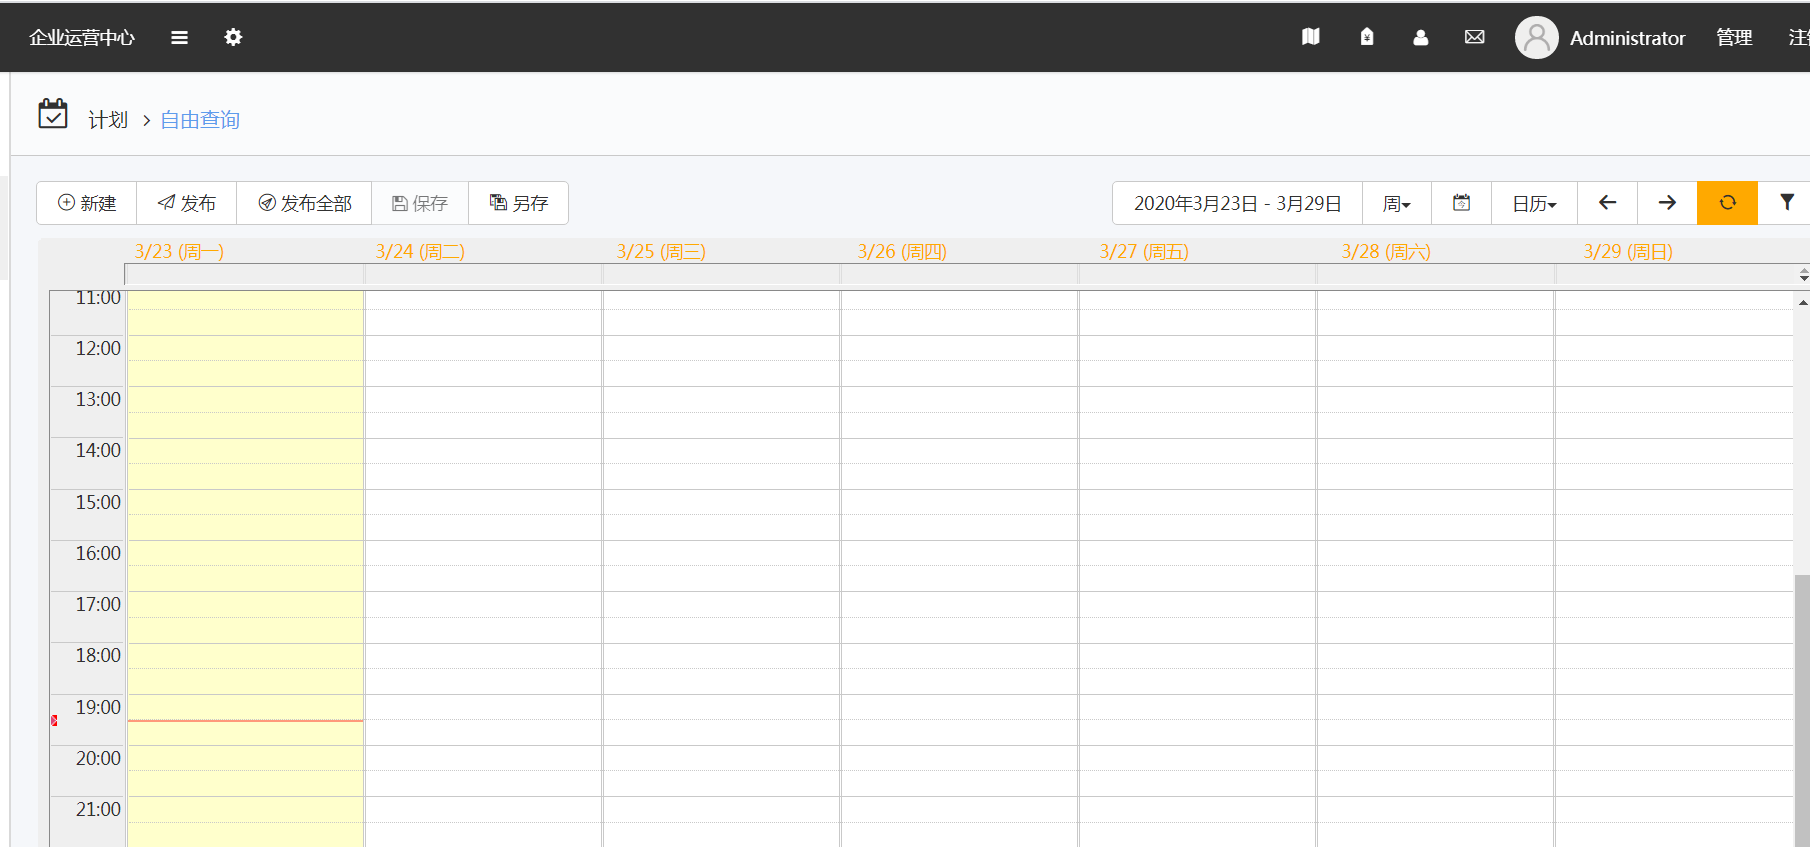1810x847 pixels.
Task: Click the user profile icon
Action: tap(1420, 38)
